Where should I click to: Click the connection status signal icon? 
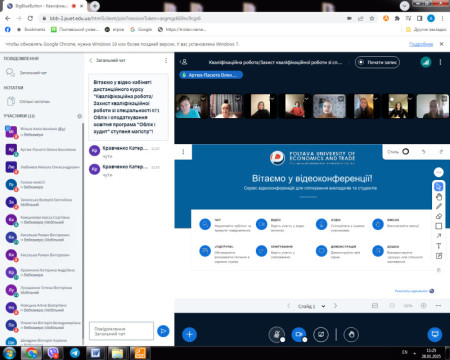tap(426, 62)
